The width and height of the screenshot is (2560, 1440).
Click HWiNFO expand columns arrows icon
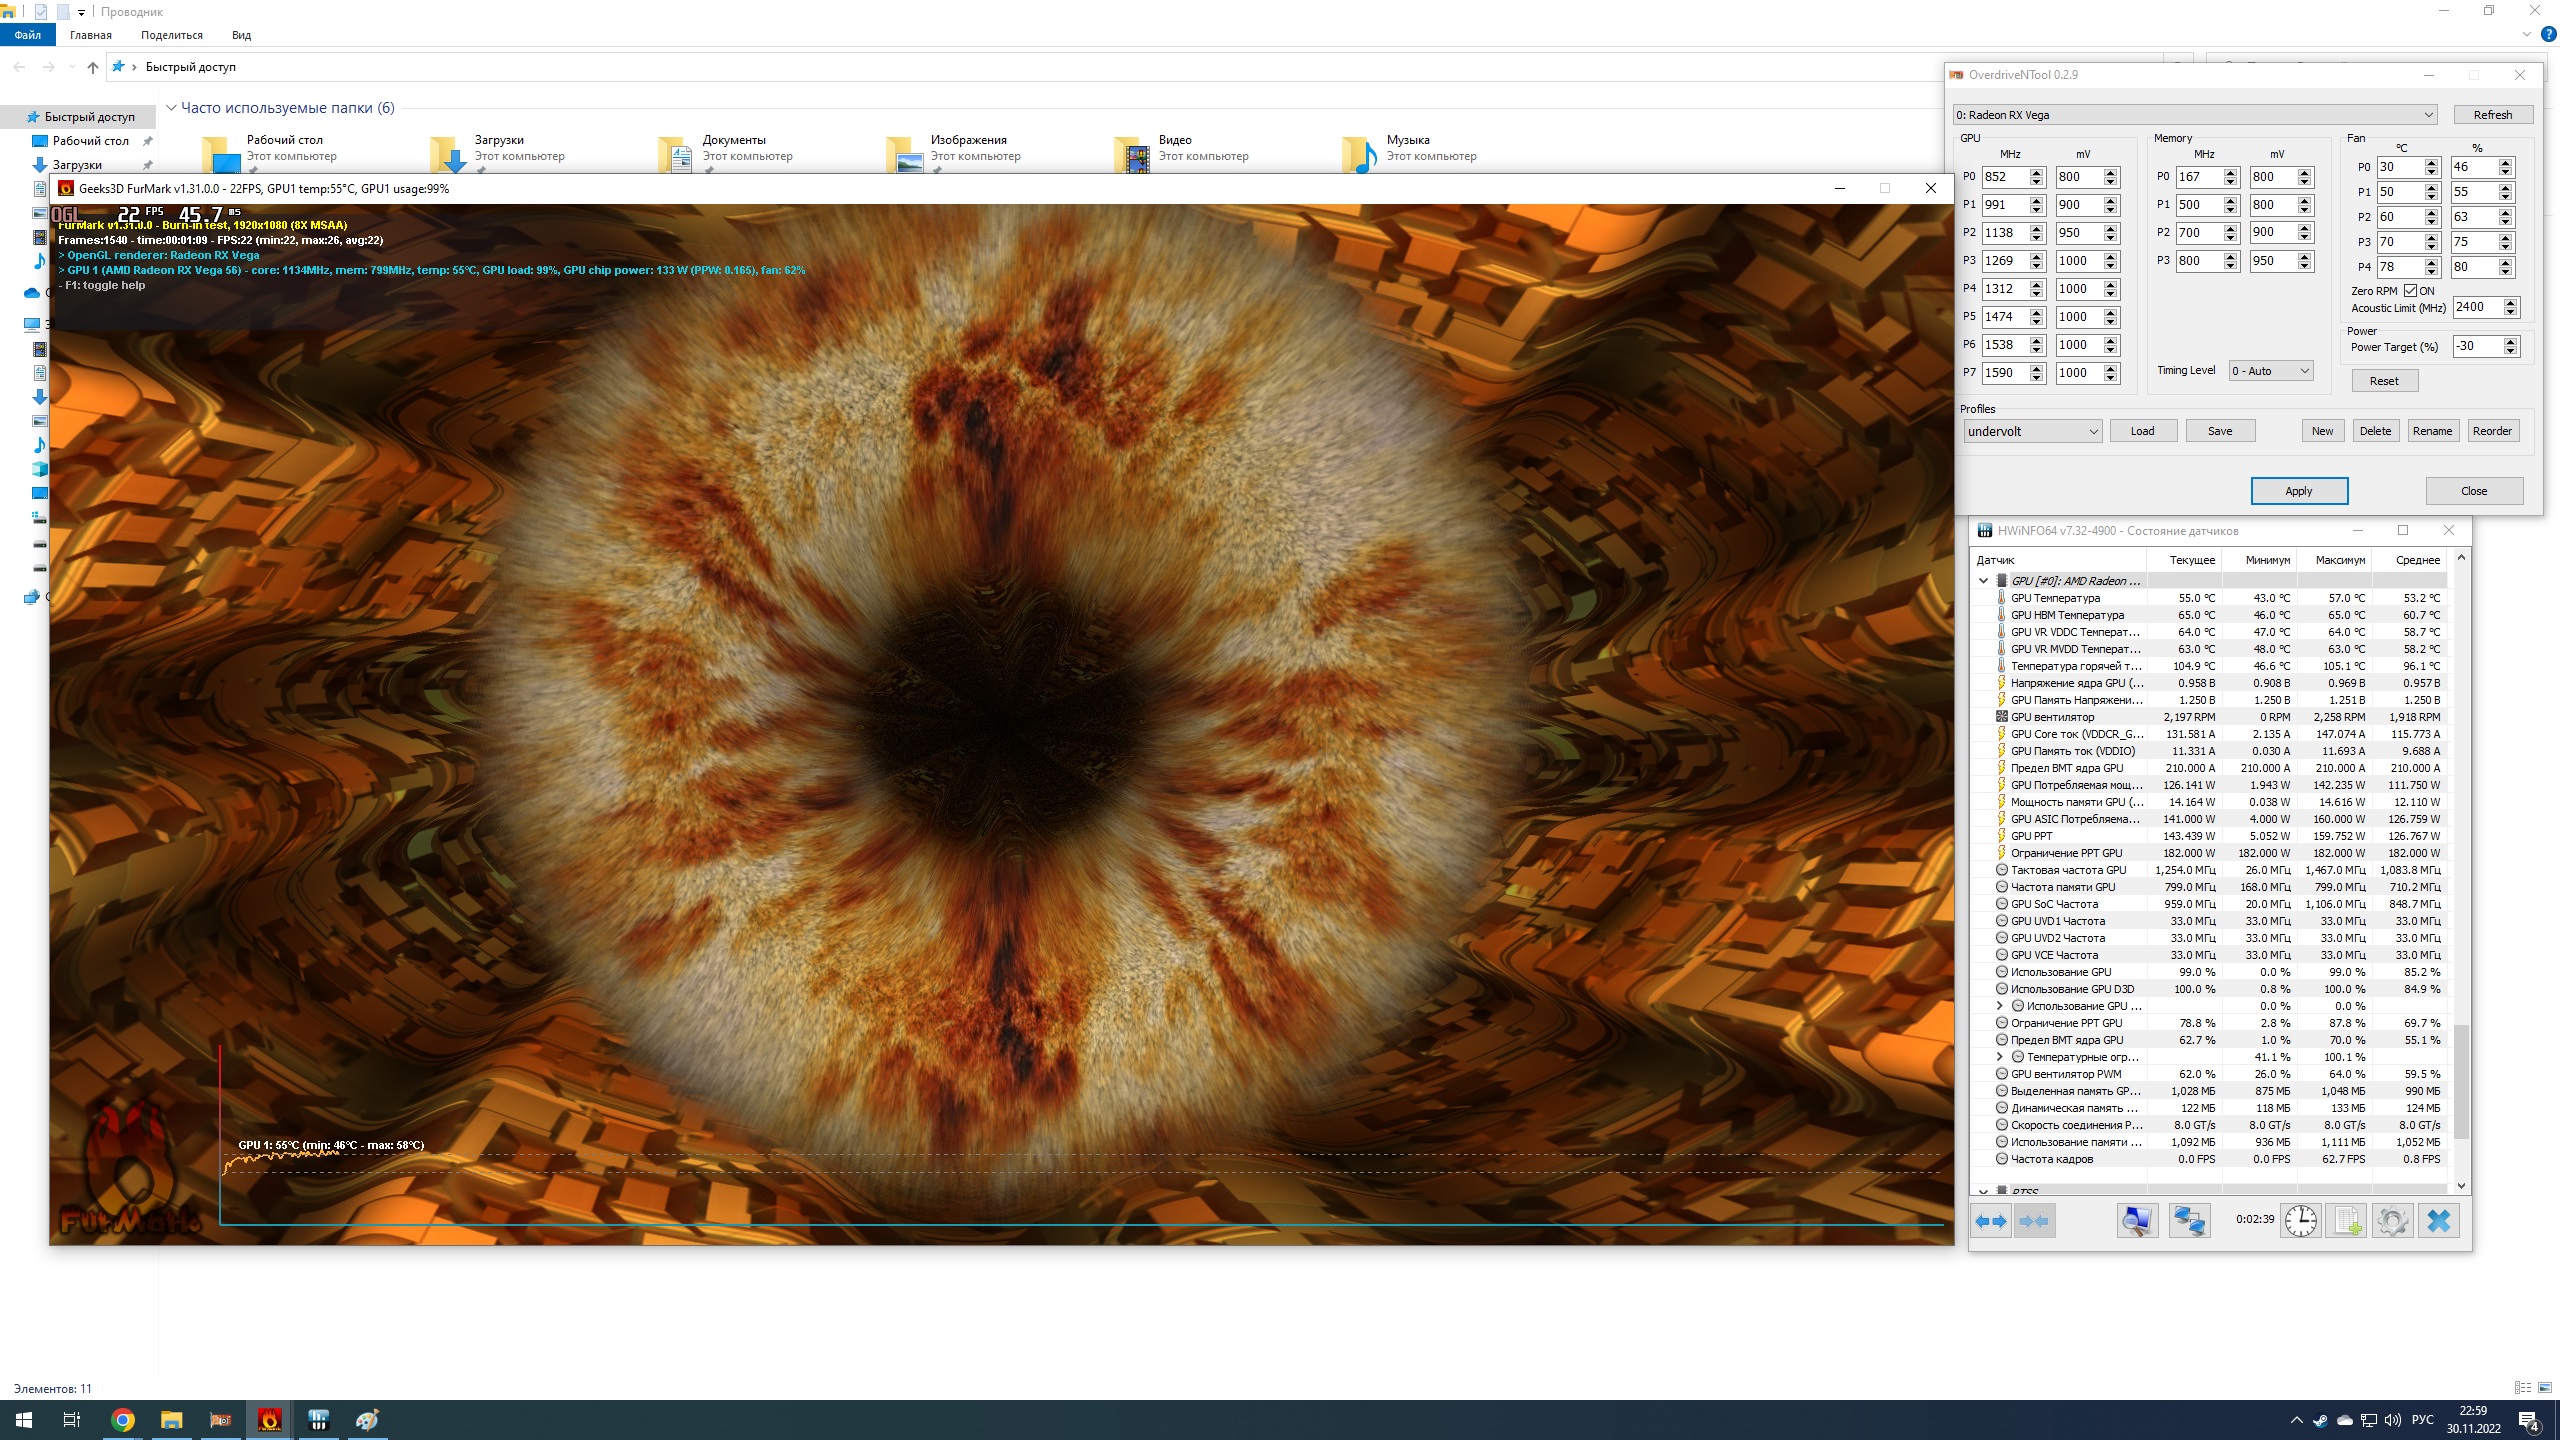(1991, 1221)
